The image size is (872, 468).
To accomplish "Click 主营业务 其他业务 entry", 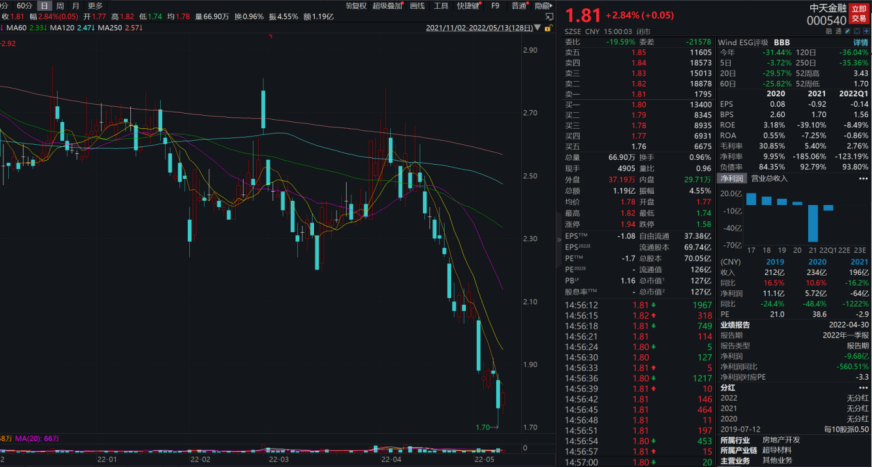I will [776, 460].
